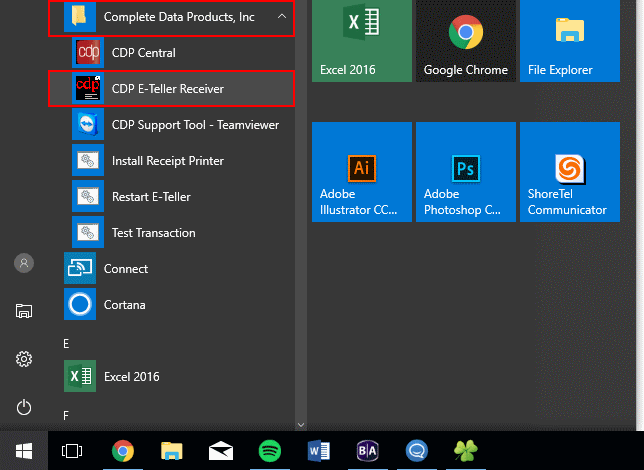This screenshot has height=470, width=644.
Task: Click app list scroll down arrow
Action: coord(301,425)
